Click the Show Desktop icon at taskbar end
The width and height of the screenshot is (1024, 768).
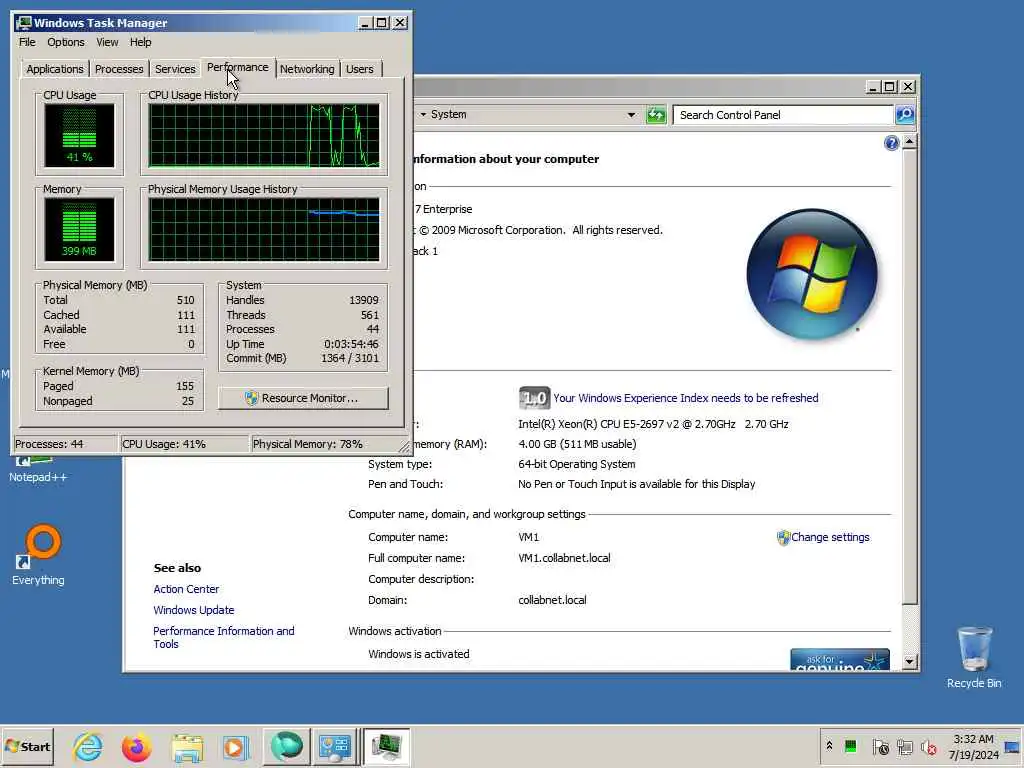pyautogui.click(x=1014, y=746)
